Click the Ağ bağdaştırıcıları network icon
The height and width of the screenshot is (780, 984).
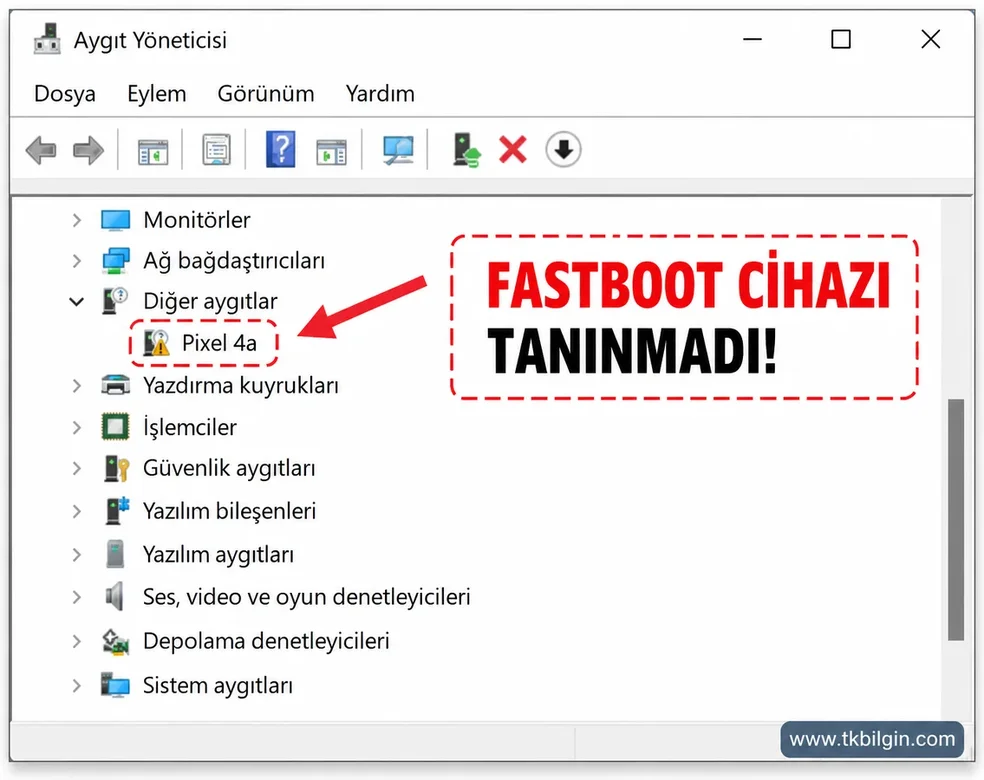point(115,260)
